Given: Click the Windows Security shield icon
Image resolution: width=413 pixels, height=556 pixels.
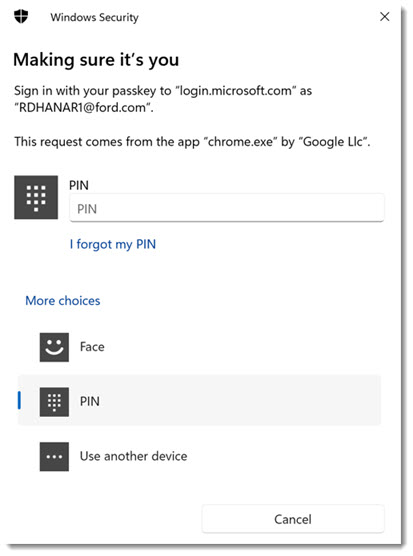Looking at the screenshot, I should click(21, 16).
